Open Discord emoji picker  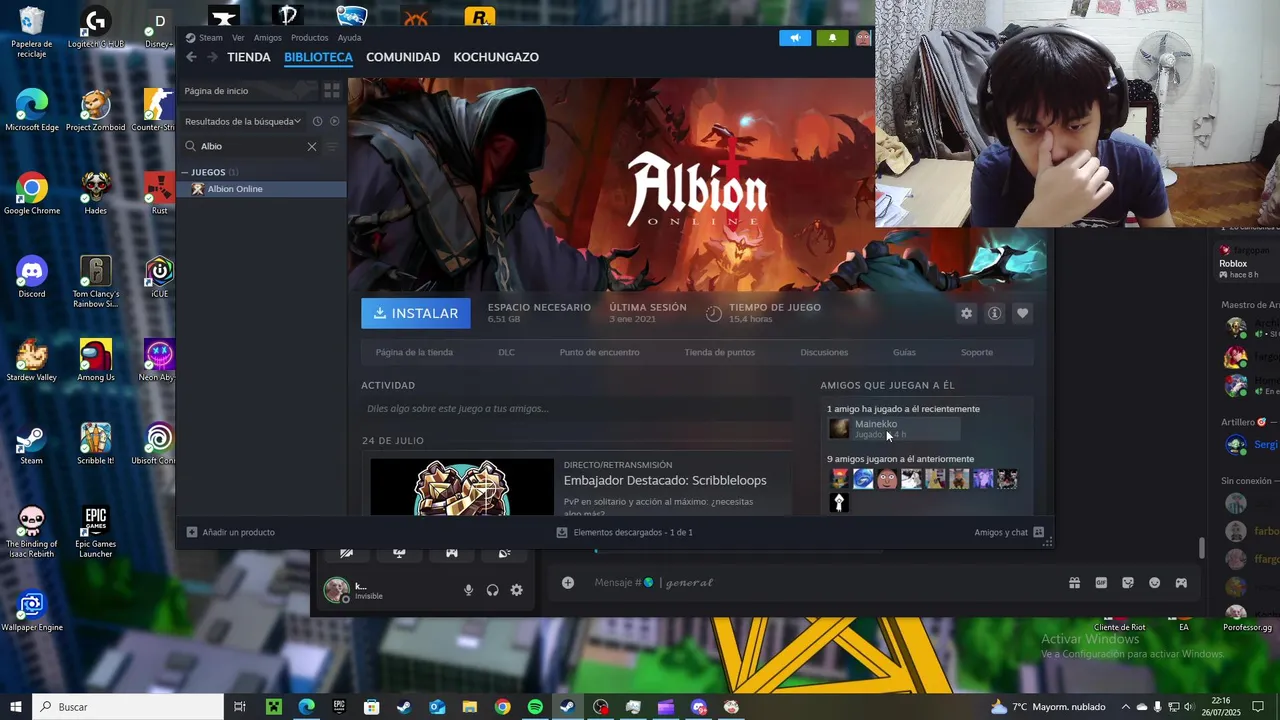point(1154,583)
